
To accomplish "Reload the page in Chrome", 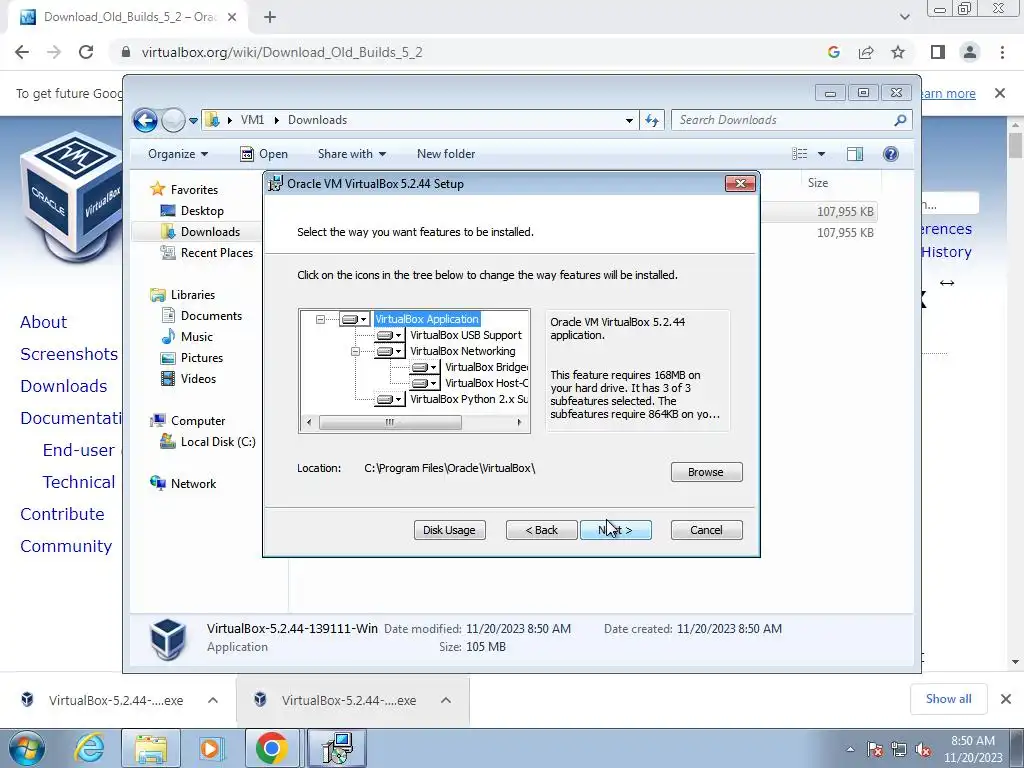I will coord(86,52).
